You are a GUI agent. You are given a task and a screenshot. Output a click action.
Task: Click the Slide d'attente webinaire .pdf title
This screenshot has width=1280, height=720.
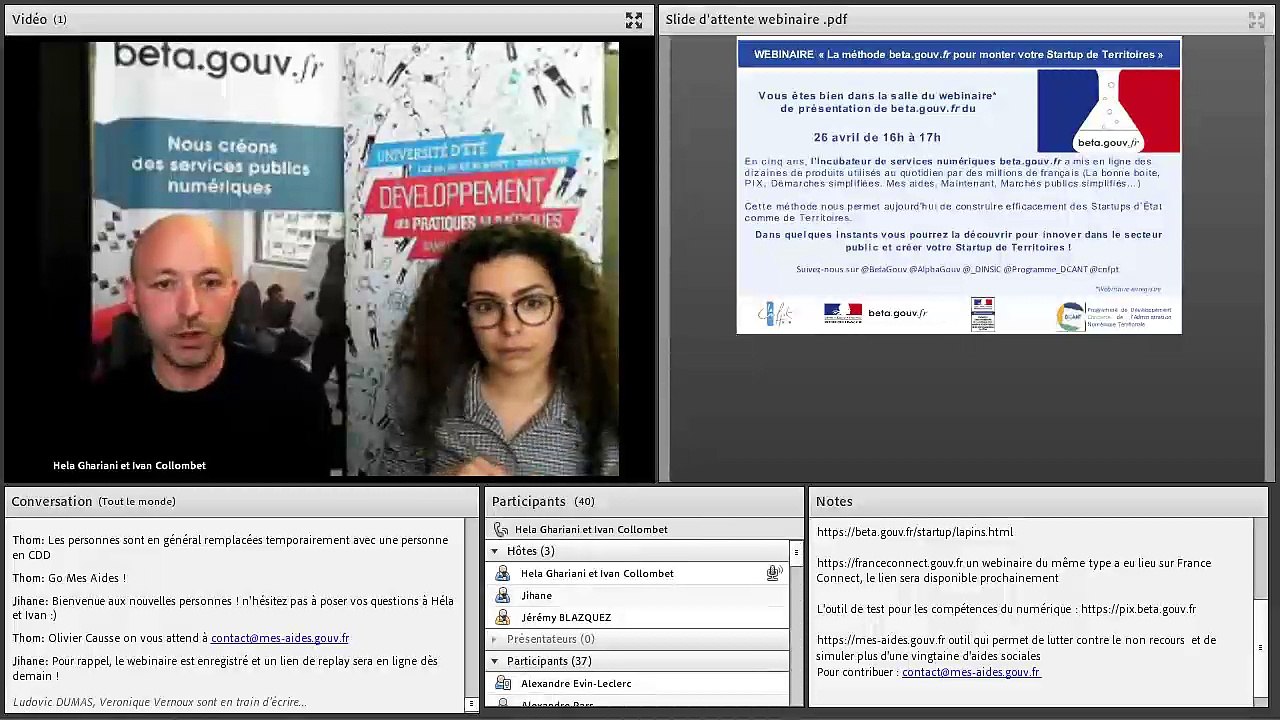coord(757,19)
